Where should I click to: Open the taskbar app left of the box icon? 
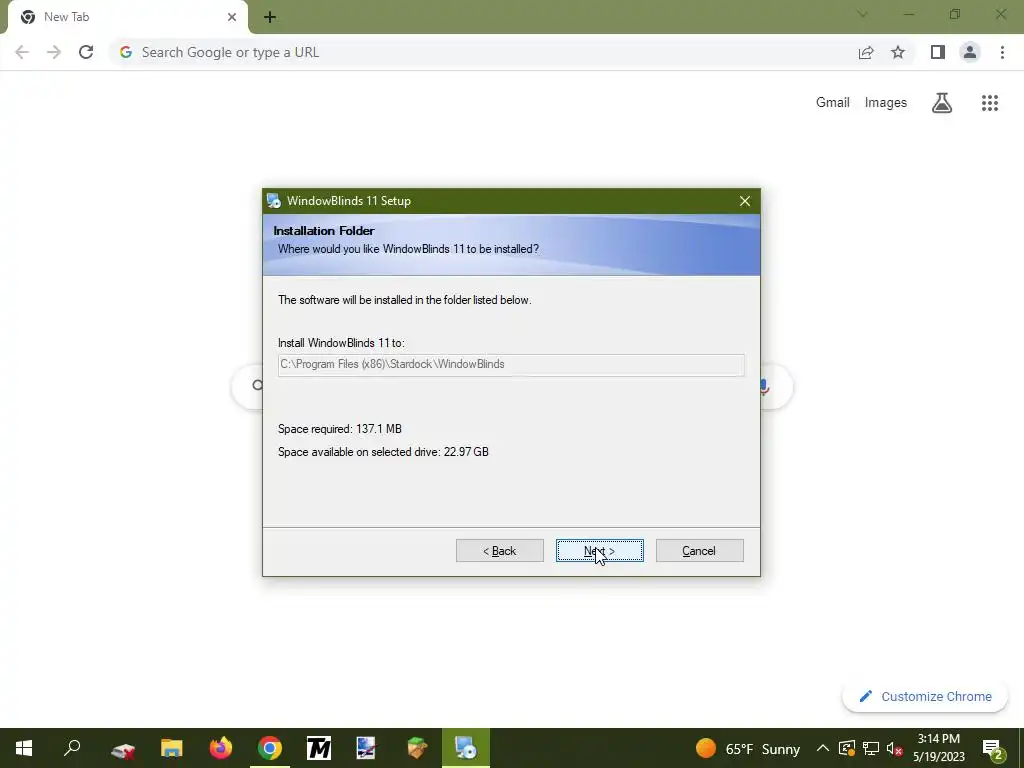(x=368, y=748)
